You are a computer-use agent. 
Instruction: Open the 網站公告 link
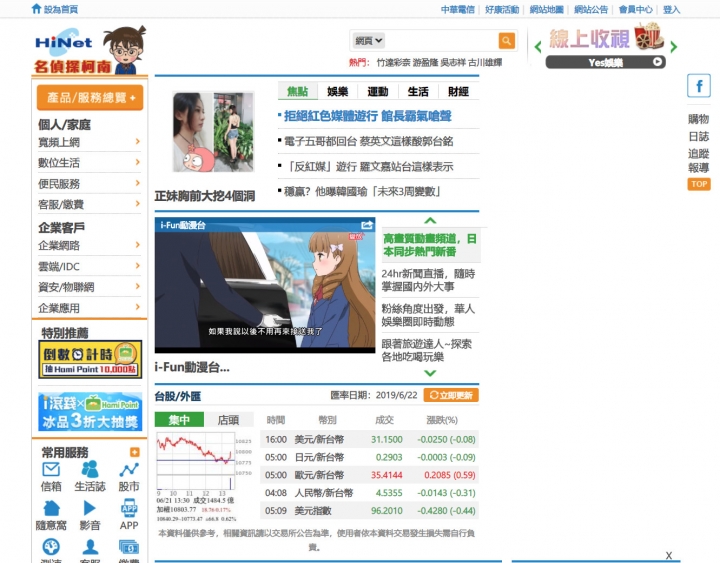click(x=591, y=9)
